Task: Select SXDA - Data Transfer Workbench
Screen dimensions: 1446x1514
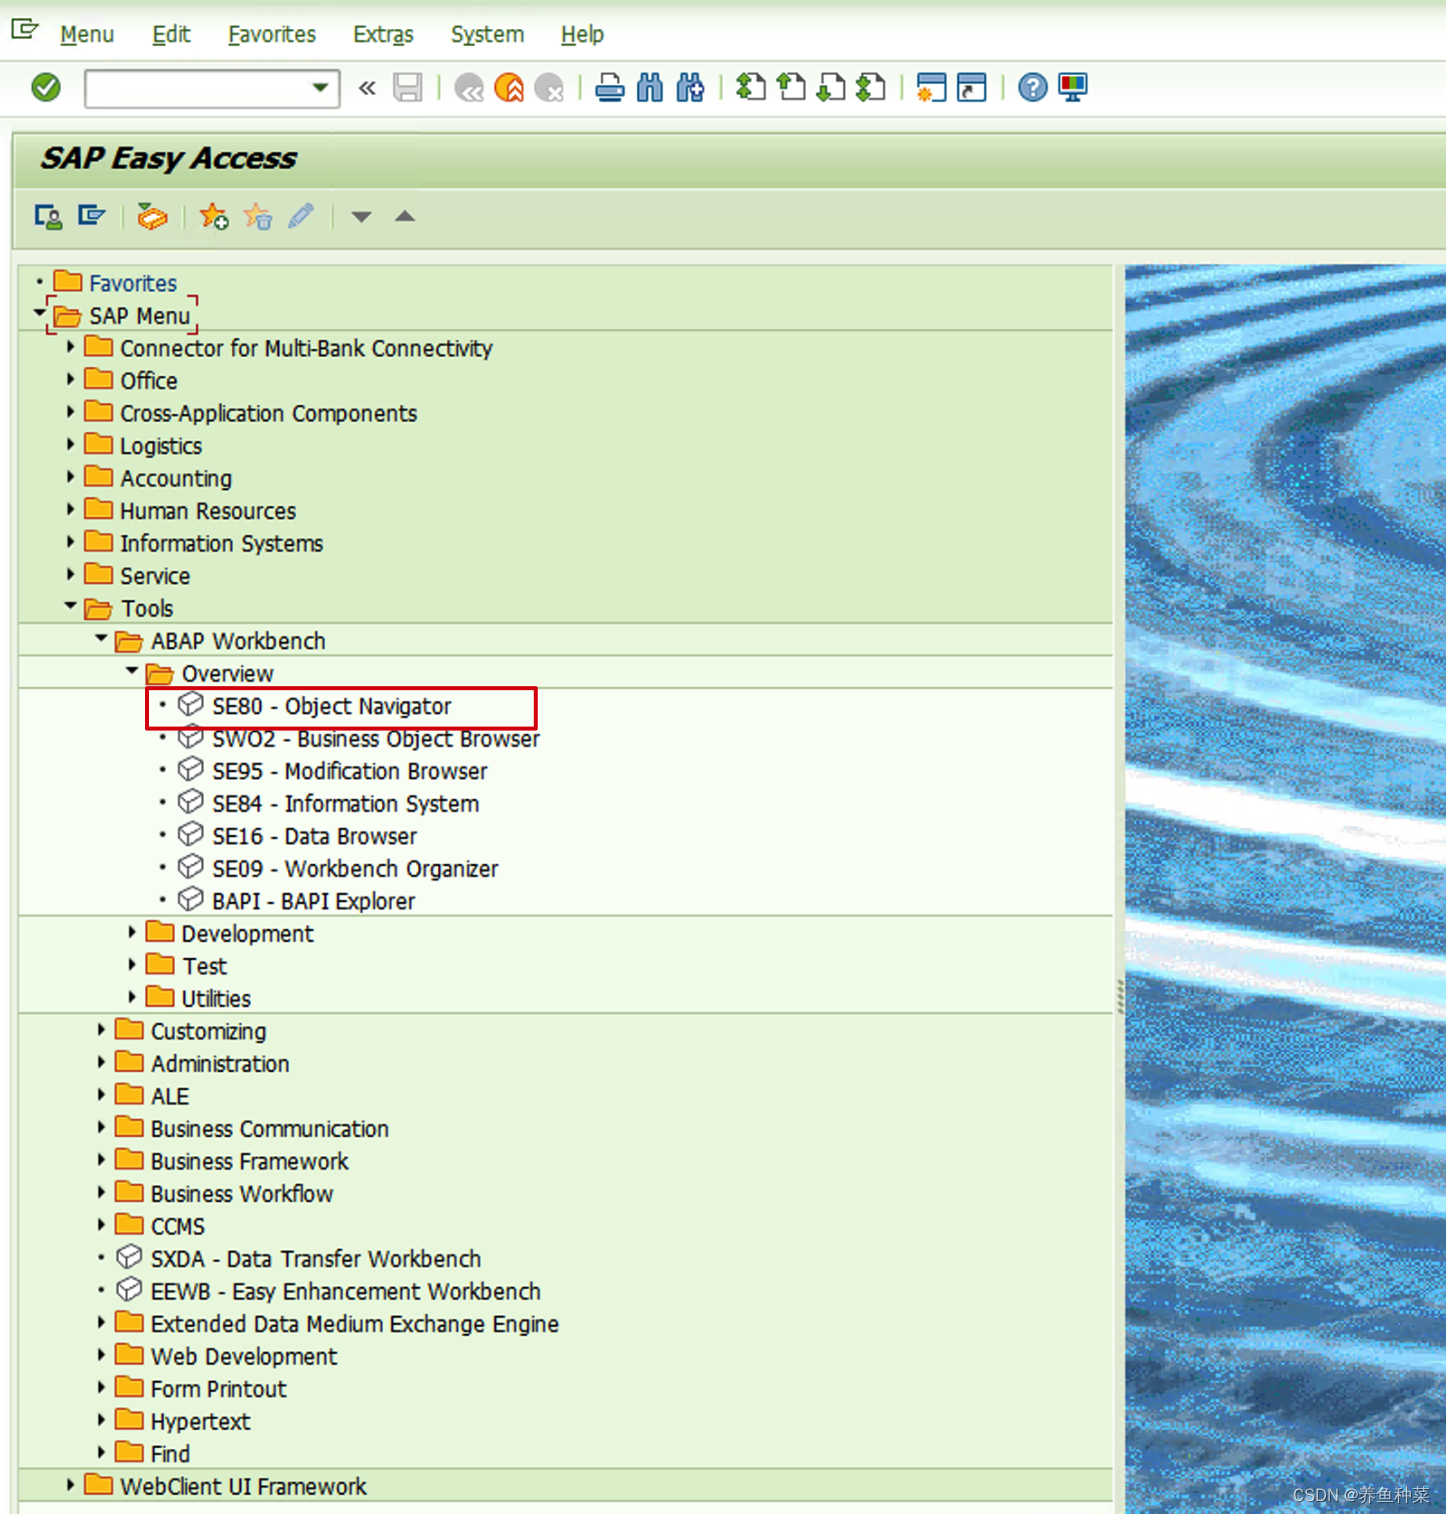Action: coord(316,1259)
